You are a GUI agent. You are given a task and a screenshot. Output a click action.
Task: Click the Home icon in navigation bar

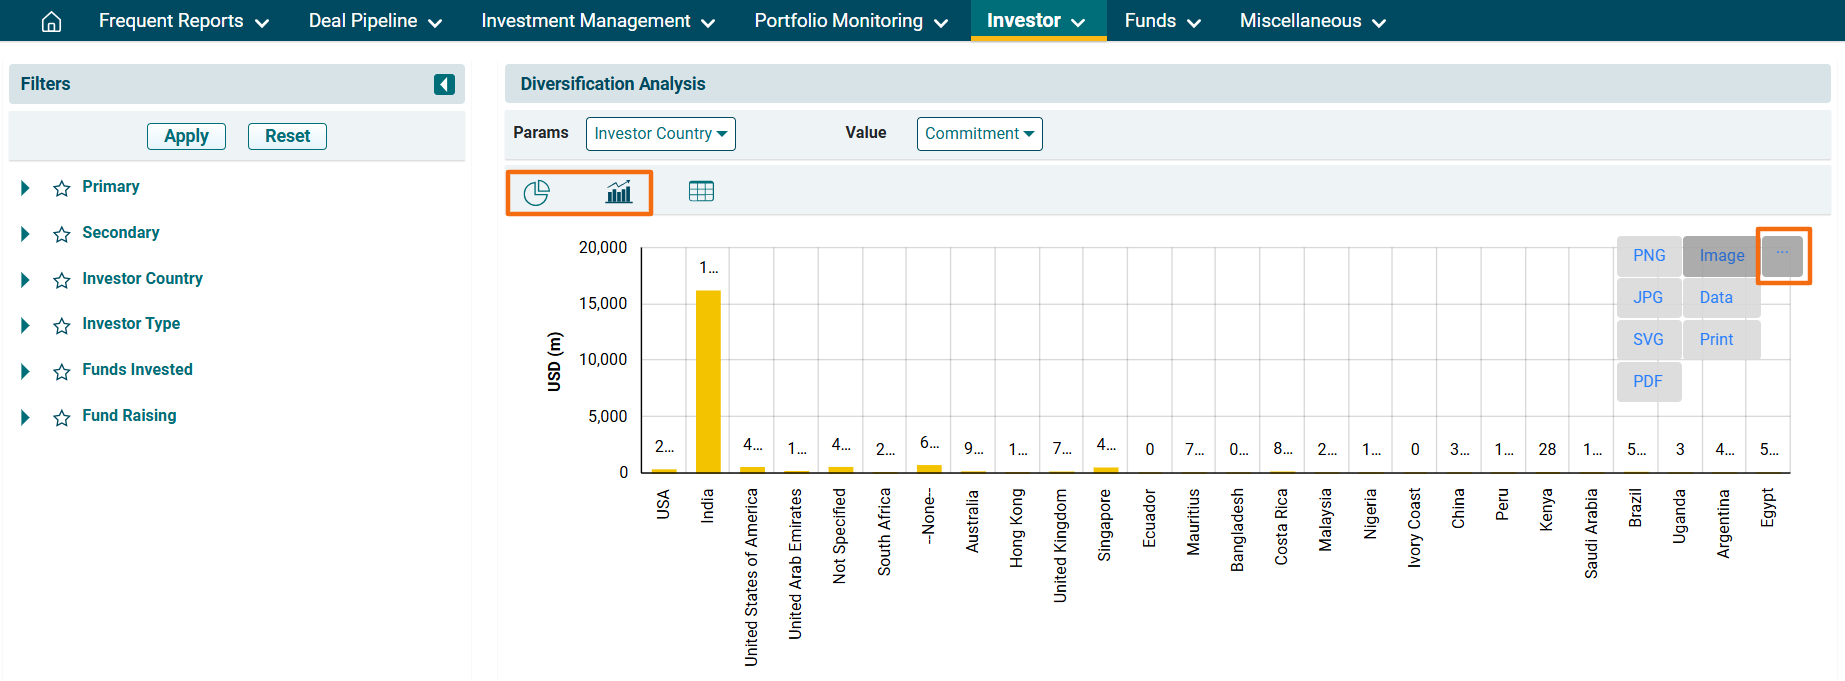pyautogui.click(x=51, y=21)
